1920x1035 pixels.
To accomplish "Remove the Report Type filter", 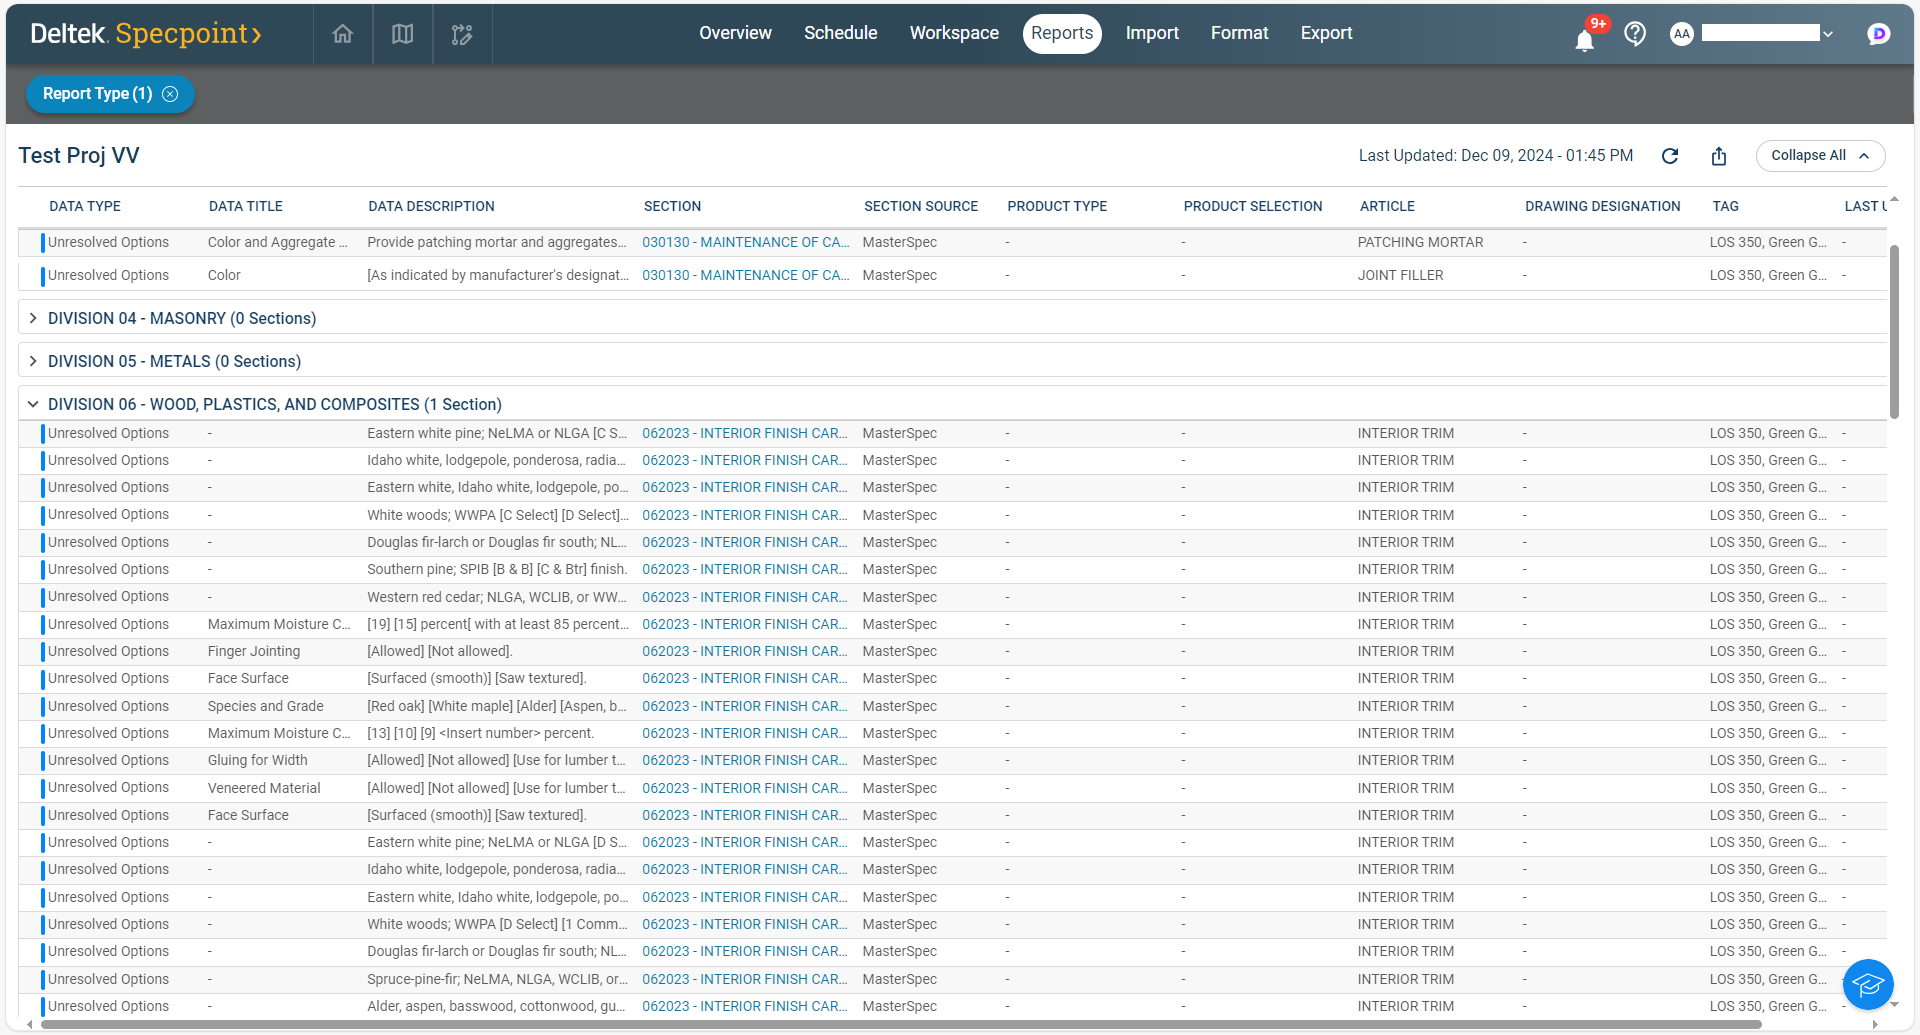I will (x=171, y=94).
